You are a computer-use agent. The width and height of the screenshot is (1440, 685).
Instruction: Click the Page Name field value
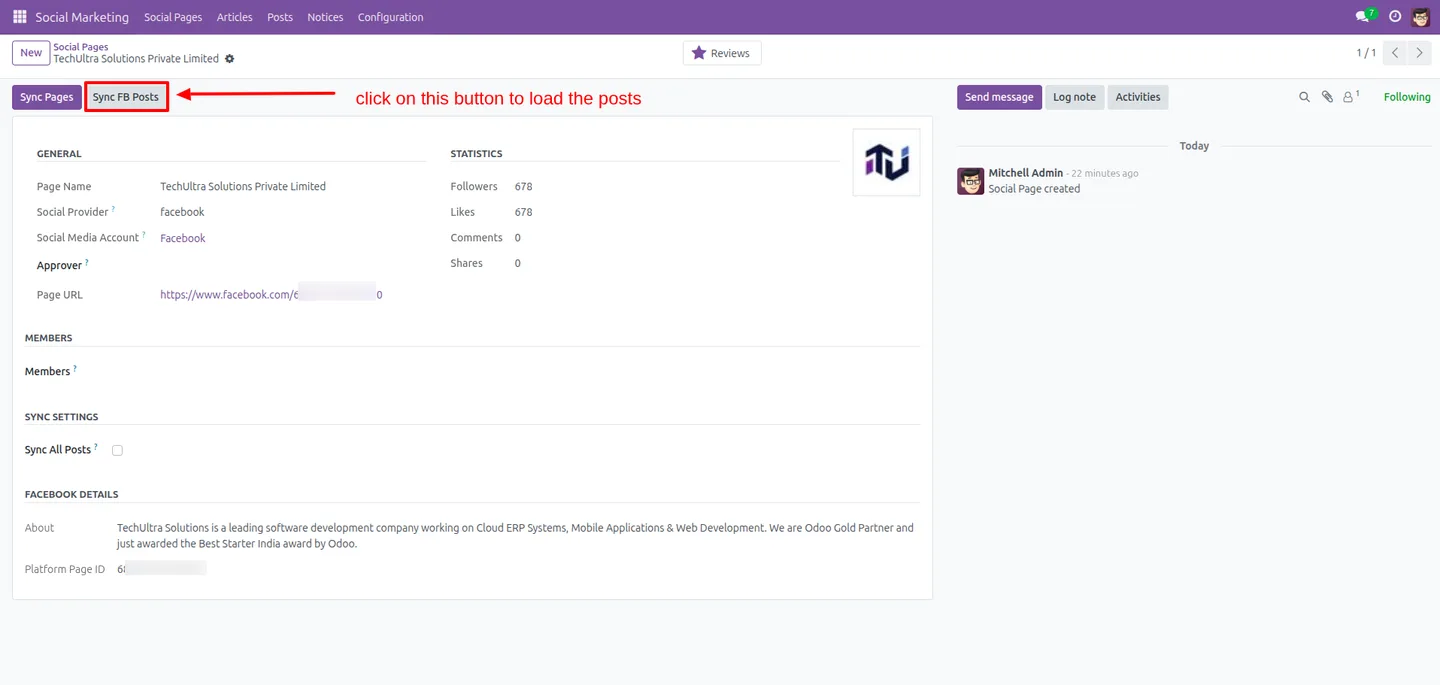click(x=243, y=186)
